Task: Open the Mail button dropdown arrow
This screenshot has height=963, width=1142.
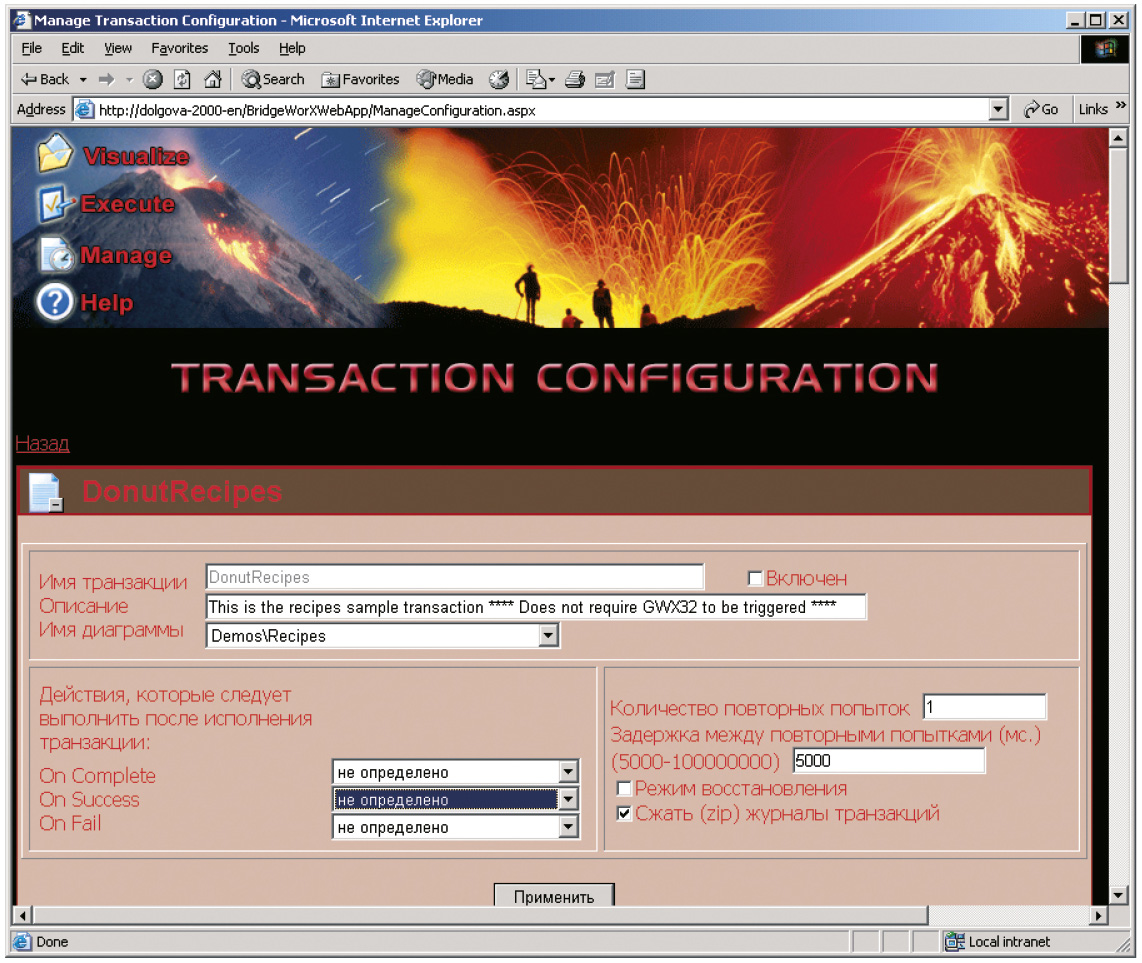Action: (551, 79)
